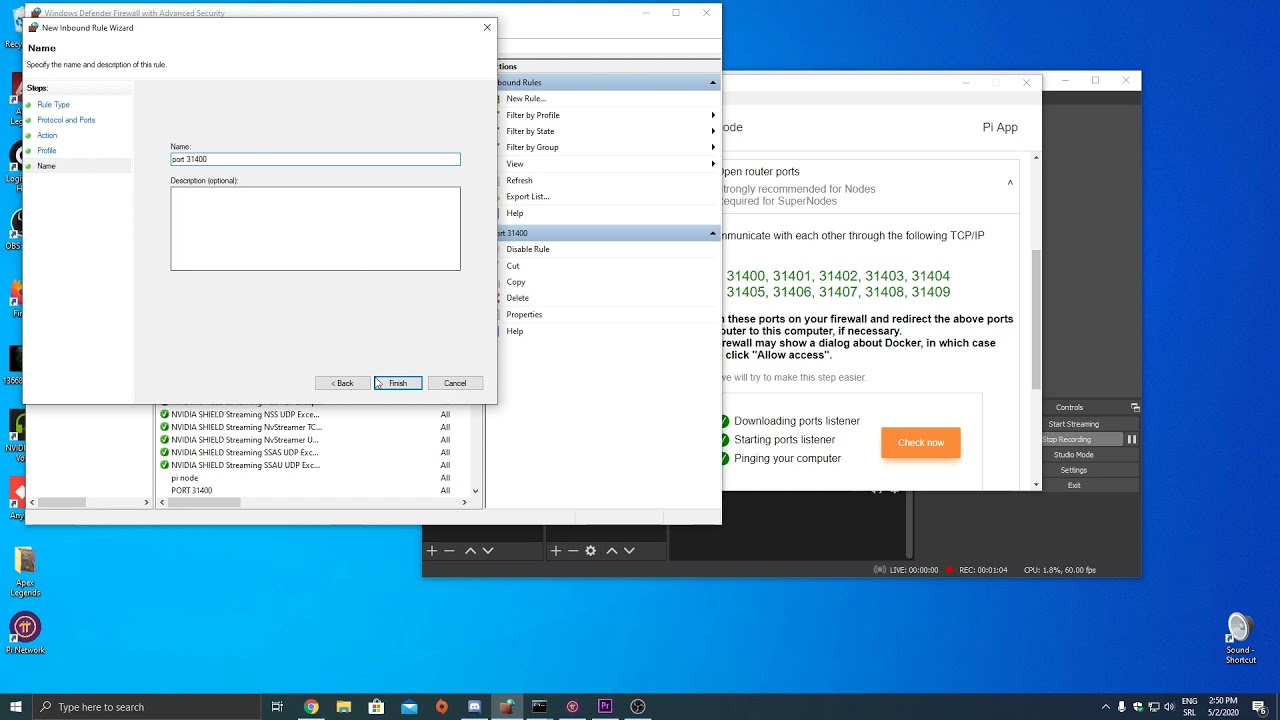The height and width of the screenshot is (720, 1280).
Task: Open Discord from the taskbar
Action: coord(474,707)
